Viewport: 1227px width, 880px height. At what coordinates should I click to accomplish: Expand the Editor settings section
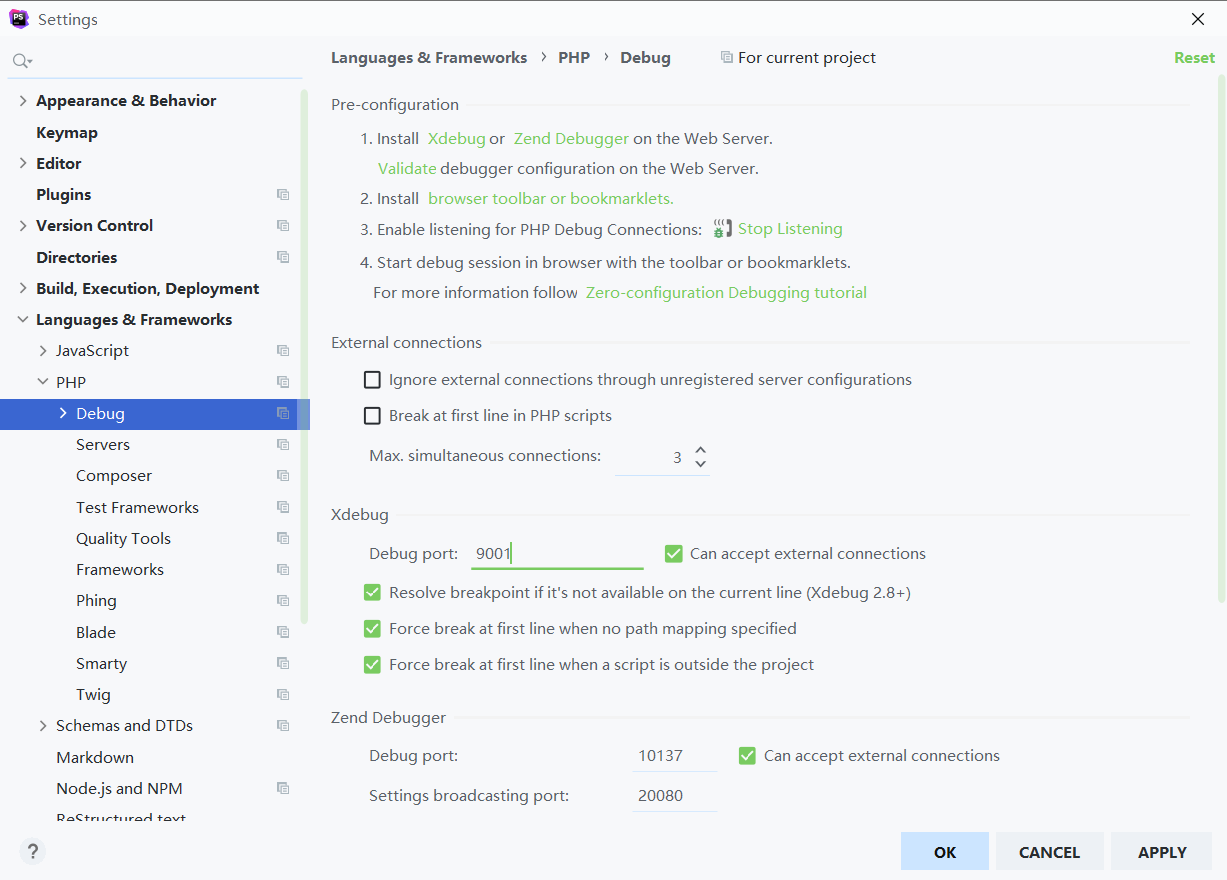click(x=23, y=163)
